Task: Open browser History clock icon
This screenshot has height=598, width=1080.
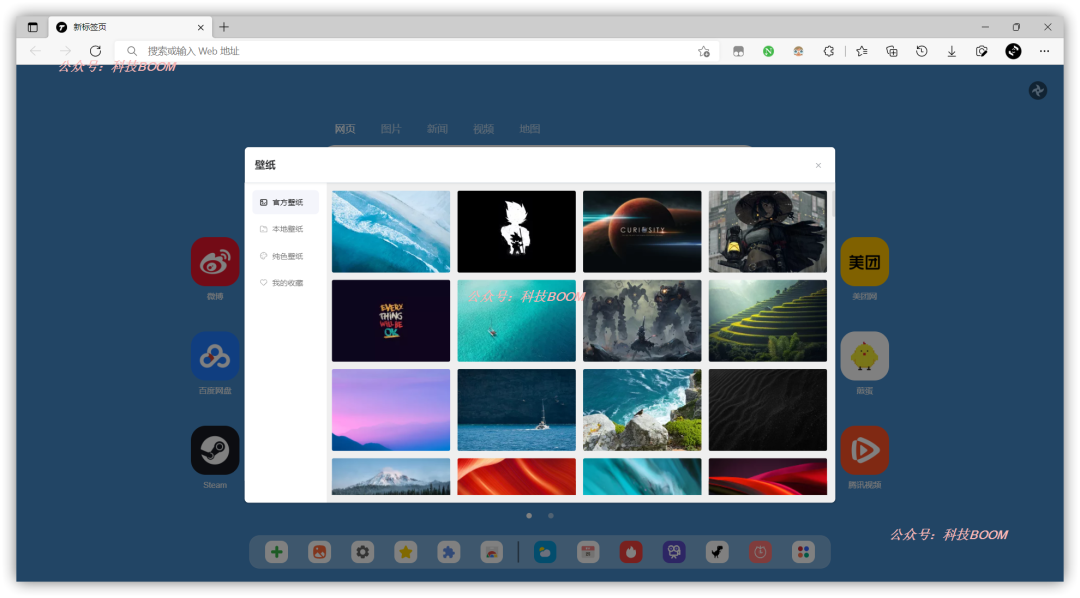Action: pos(922,51)
